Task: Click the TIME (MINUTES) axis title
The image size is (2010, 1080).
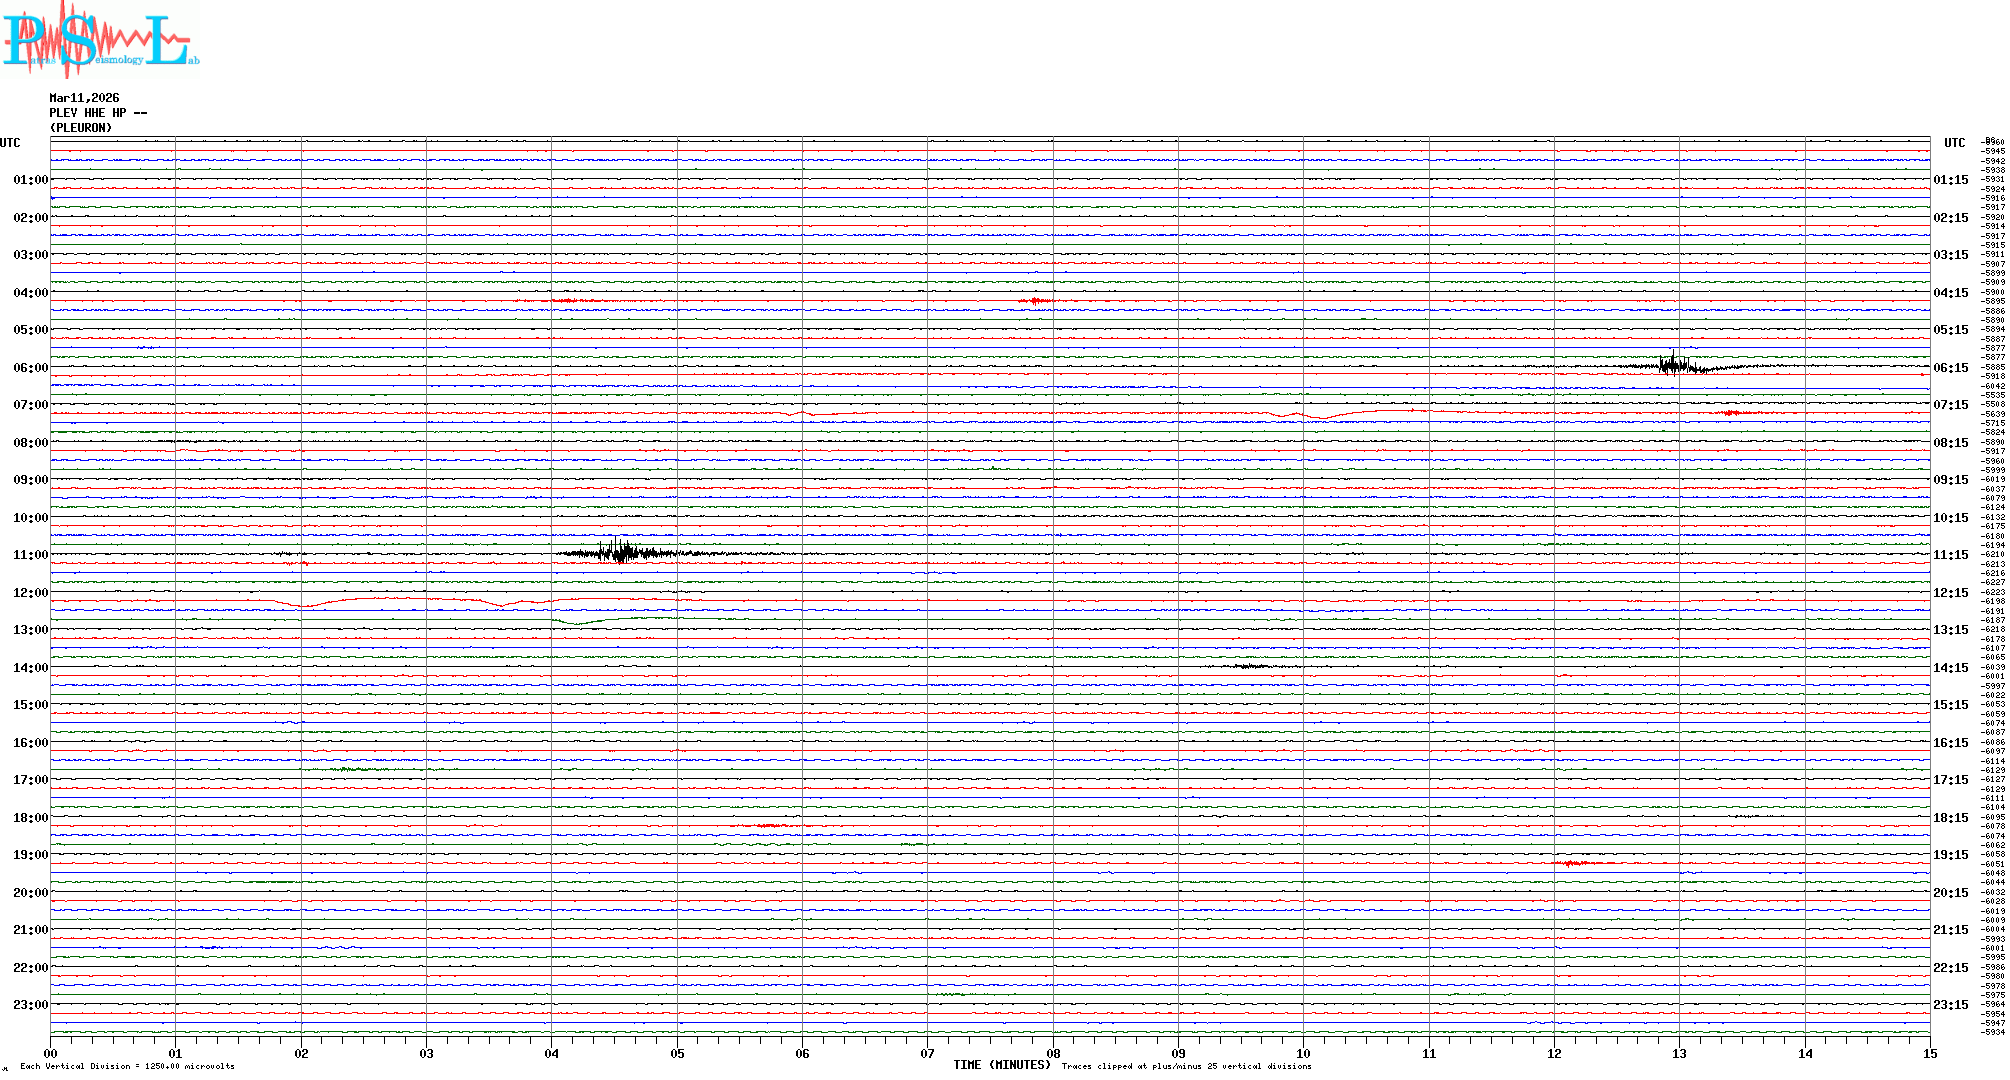Action: [1001, 1065]
